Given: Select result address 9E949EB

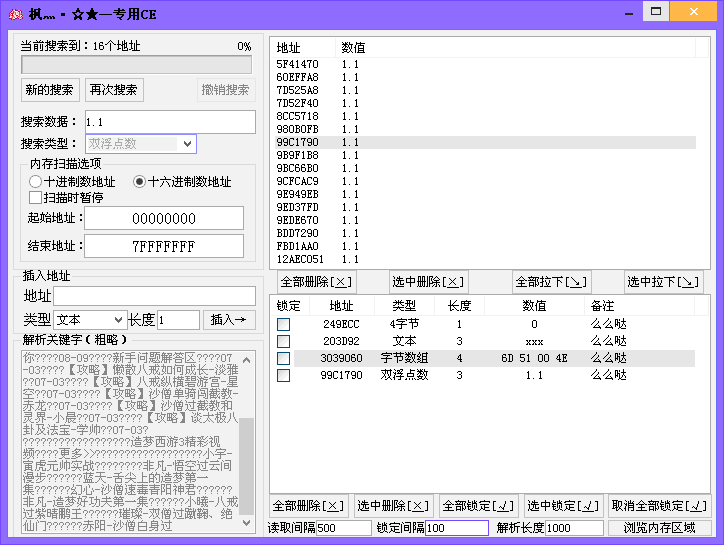Looking at the screenshot, I should 297,194.
